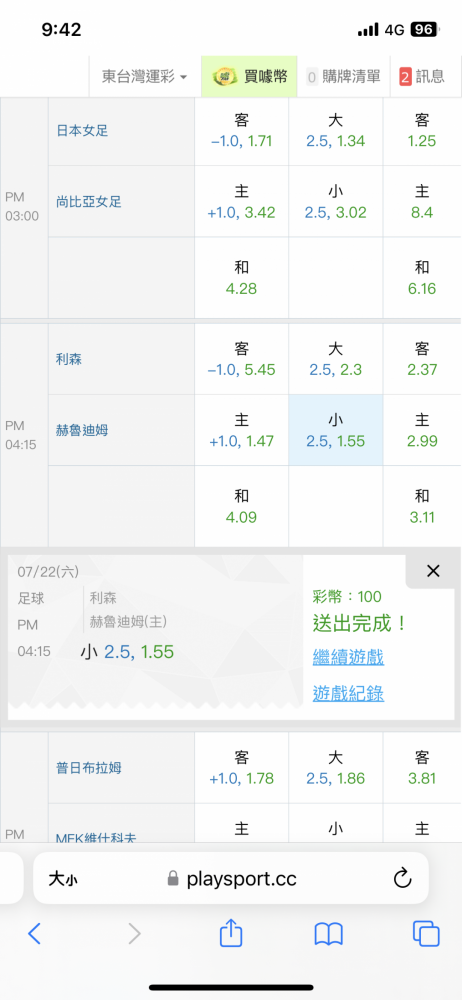Tap the 大小 text size control
462x1000 pixels.
63,879
